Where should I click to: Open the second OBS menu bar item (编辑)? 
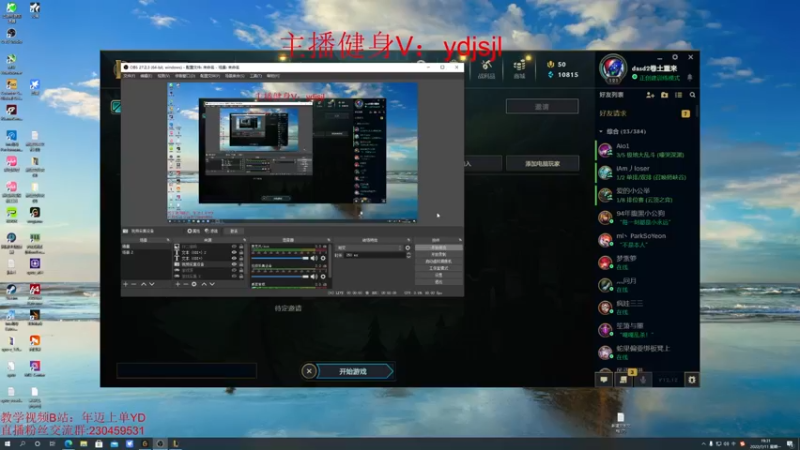click(x=146, y=76)
